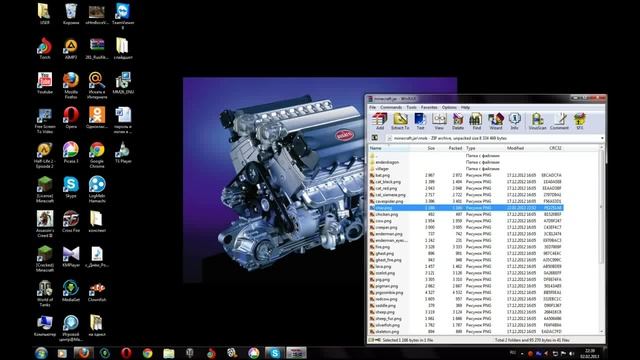Open the Favorites menu in WinRAR
The width and height of the screenshot is (640, 360).
pyautogui.click(x=429, y=107)
